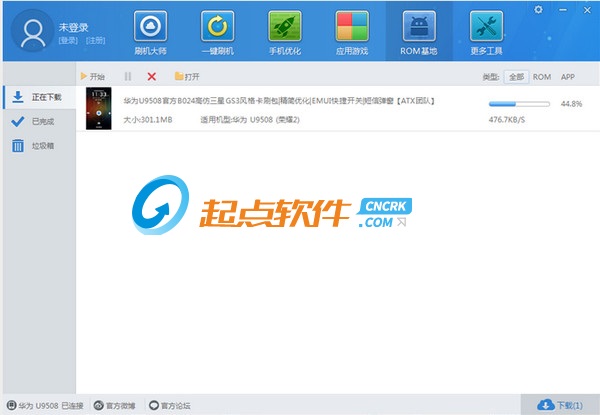The width and height of the screenshot is (600, 415).
Task: Open the ROM基地 android icon
Action: 419,26
